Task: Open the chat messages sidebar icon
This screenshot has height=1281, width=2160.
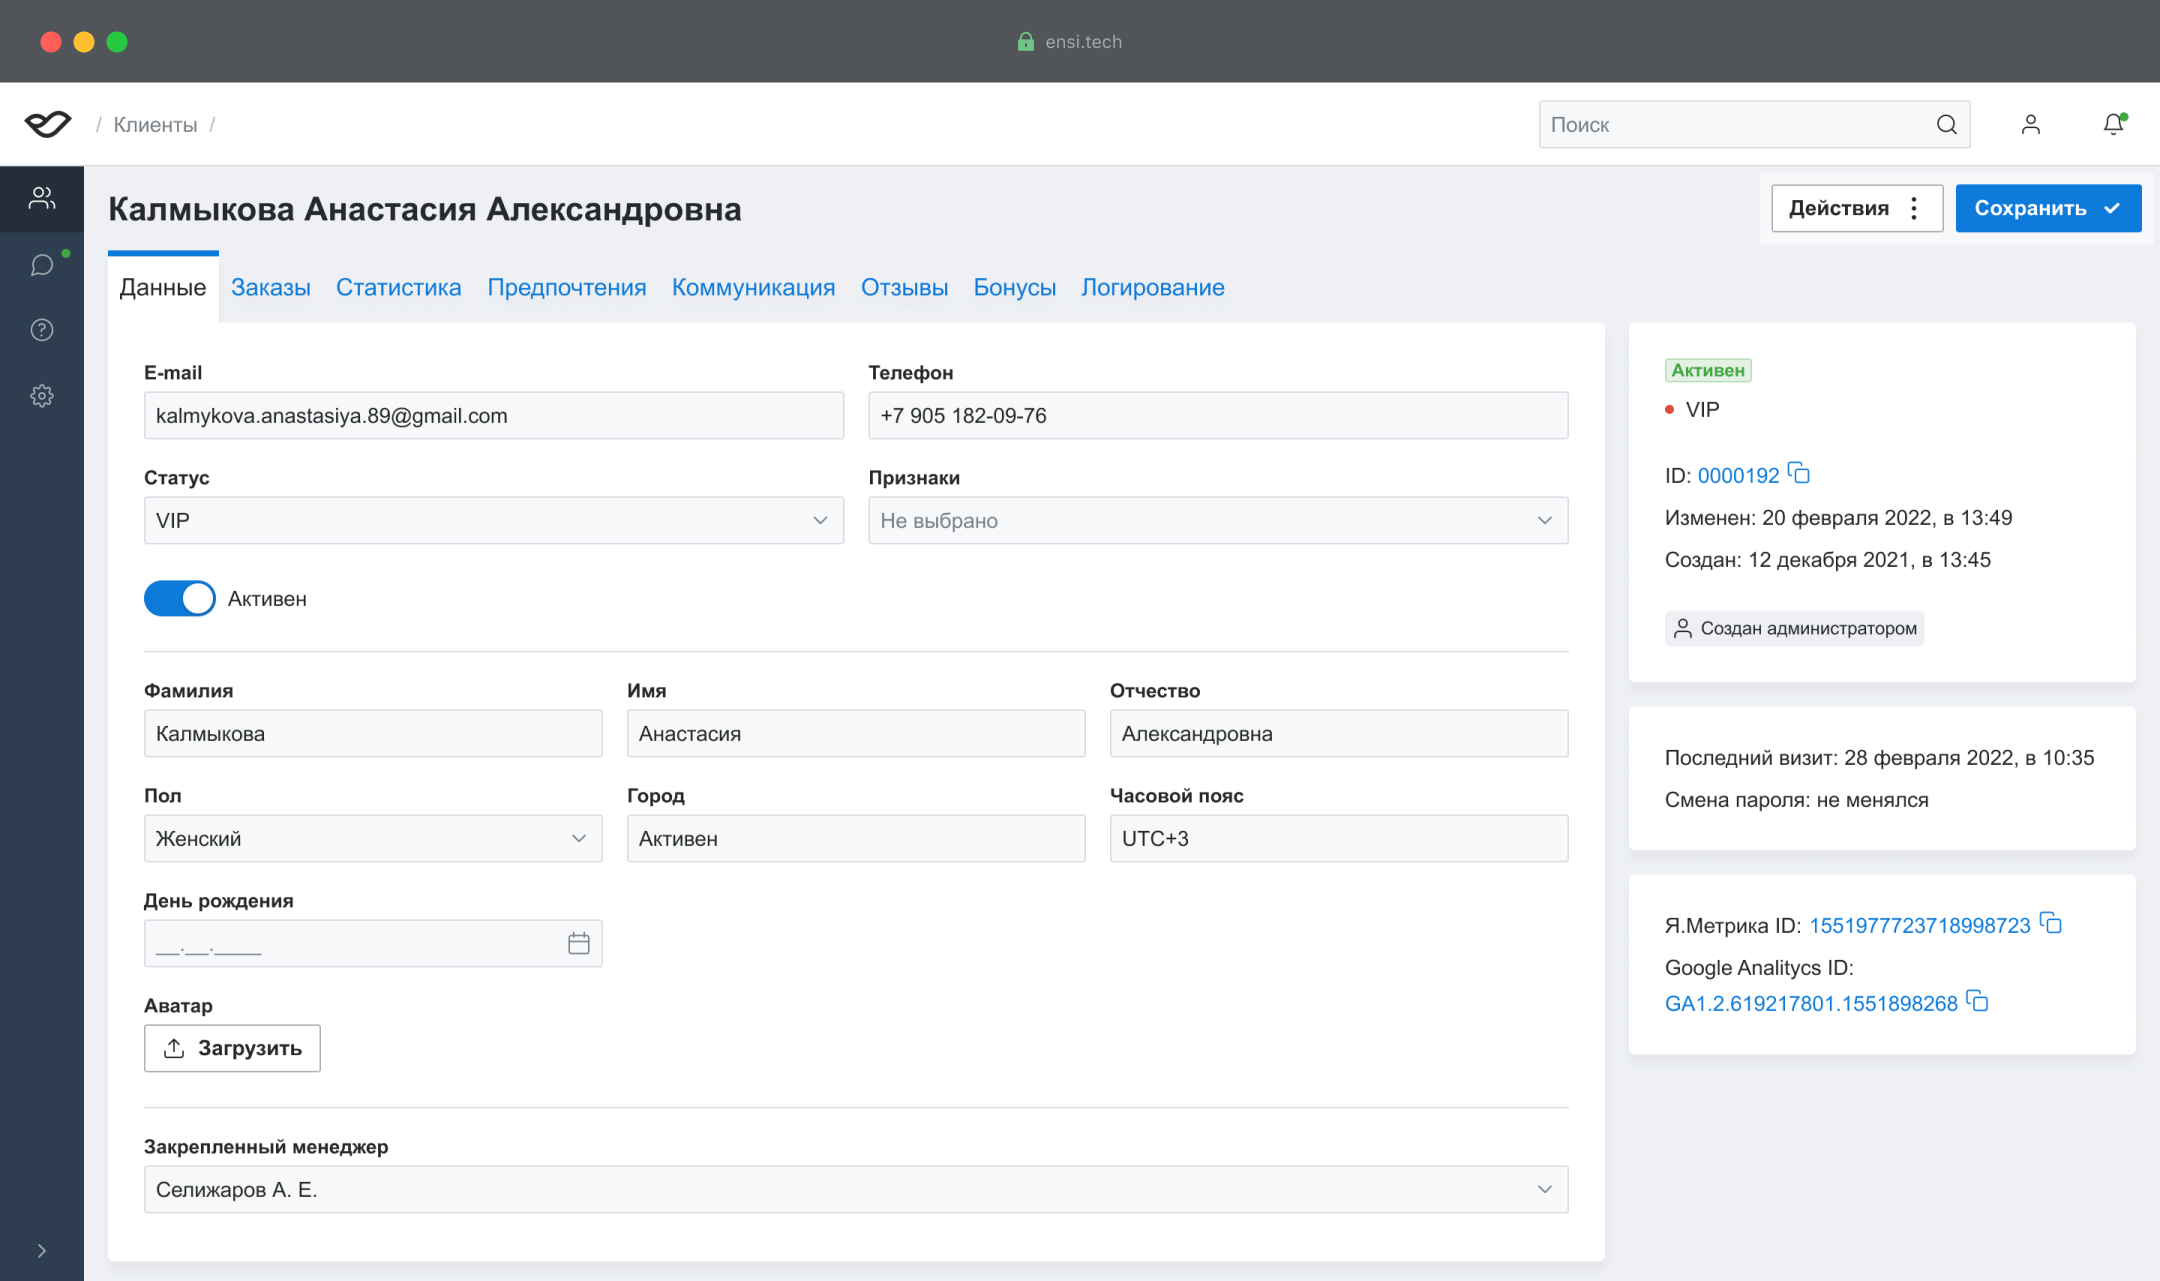Action: (x=41, y=265)
